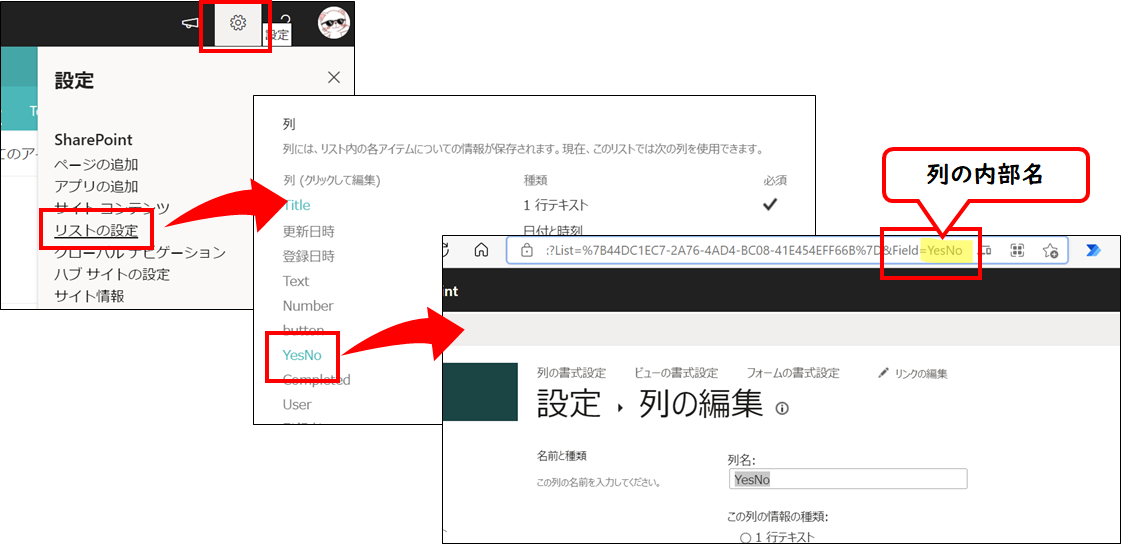The width and height of the screenshot is (1121, 544).
Task: Open the 更新日時 column
Action: tap(309, 231)
